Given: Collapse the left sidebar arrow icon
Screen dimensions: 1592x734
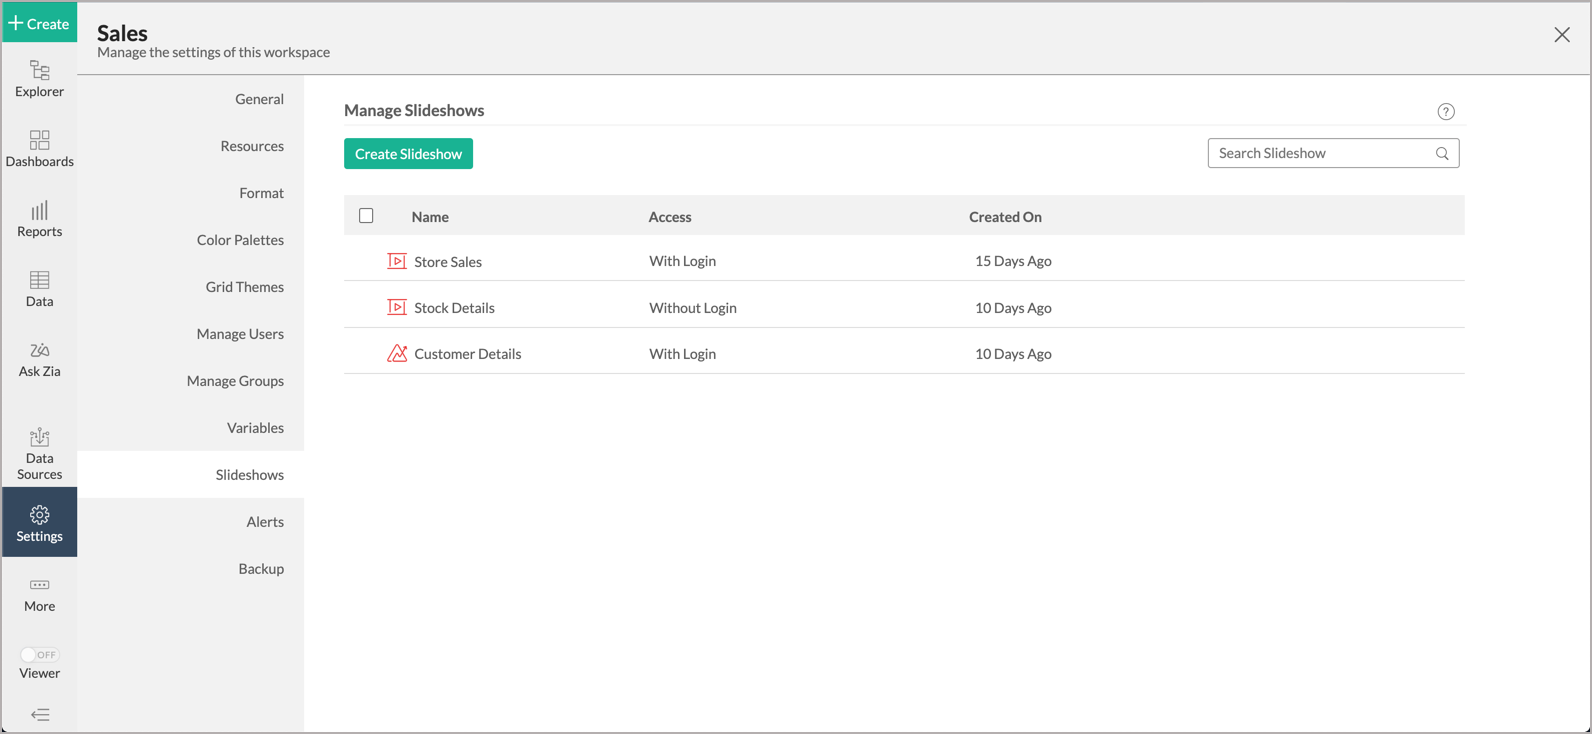Looking at the screenshot, I should 40,714.
